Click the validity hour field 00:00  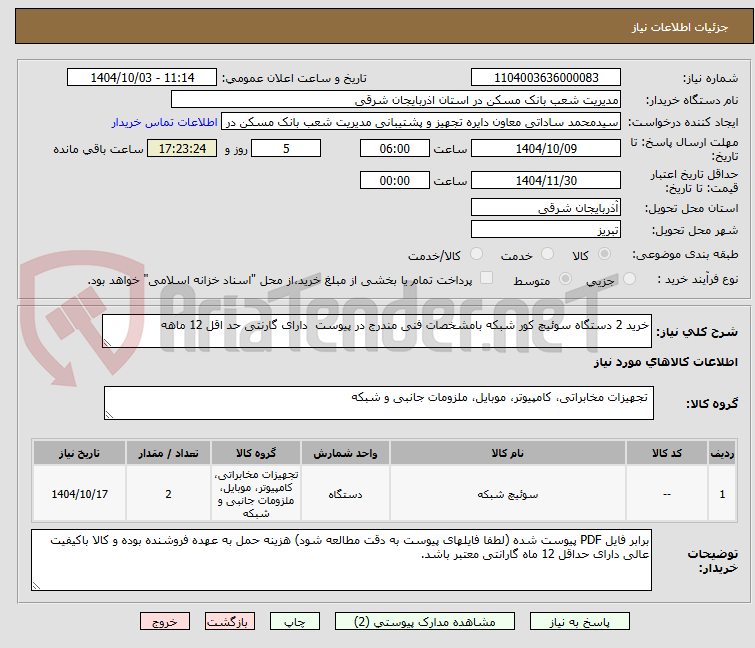[x=394, y=181]
